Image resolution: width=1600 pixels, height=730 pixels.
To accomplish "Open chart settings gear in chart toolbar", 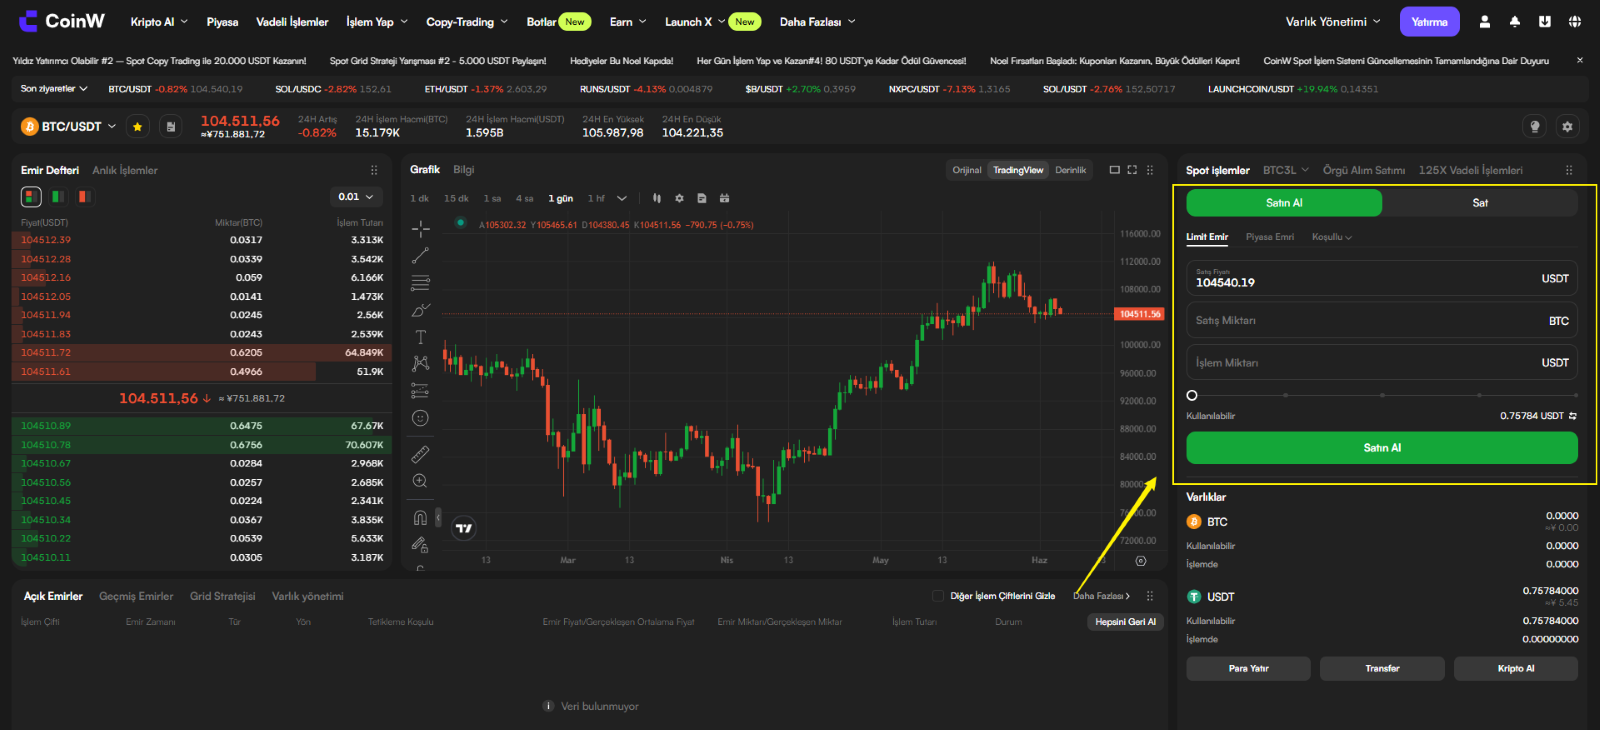I will pos(679,198).
